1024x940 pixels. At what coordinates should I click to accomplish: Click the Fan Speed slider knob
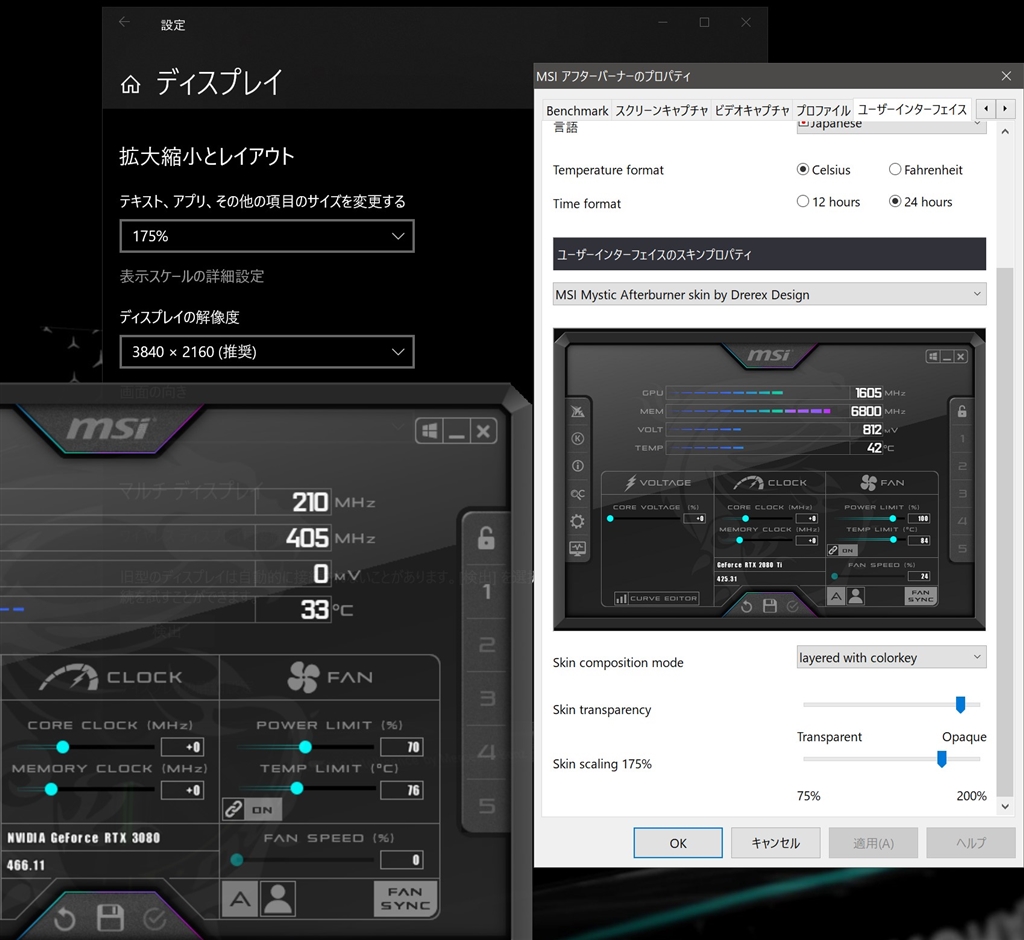(237, 860)
